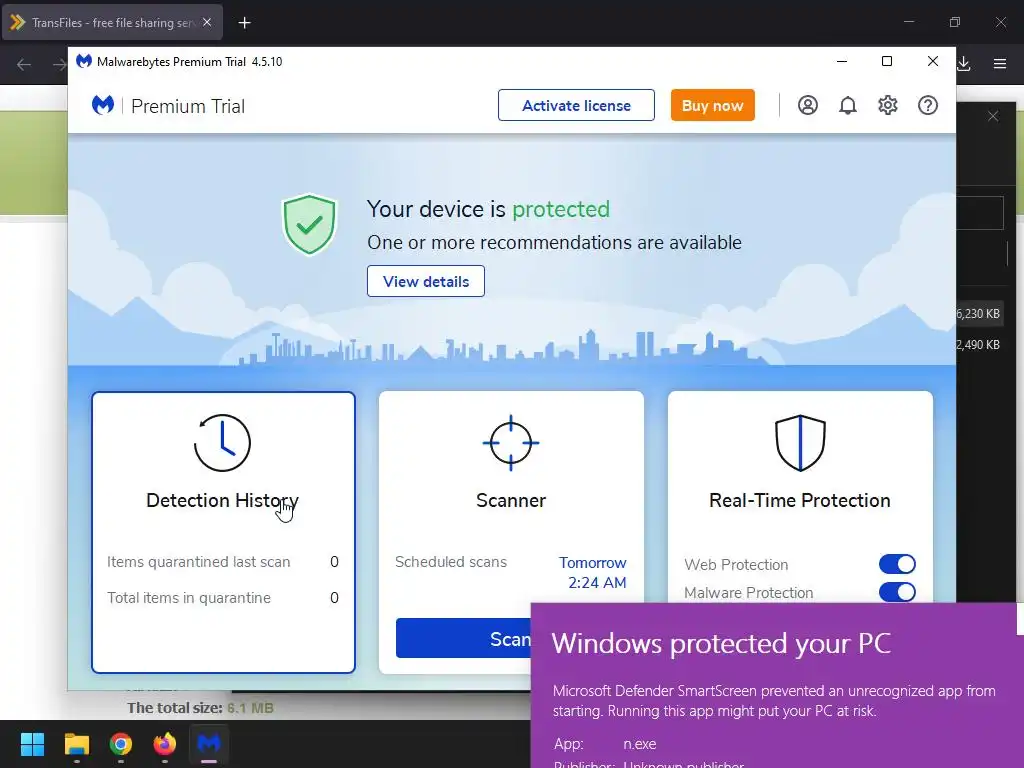Click the total size 6.1 MB text
Screen dimensions: 1024x768
[200, 708]
